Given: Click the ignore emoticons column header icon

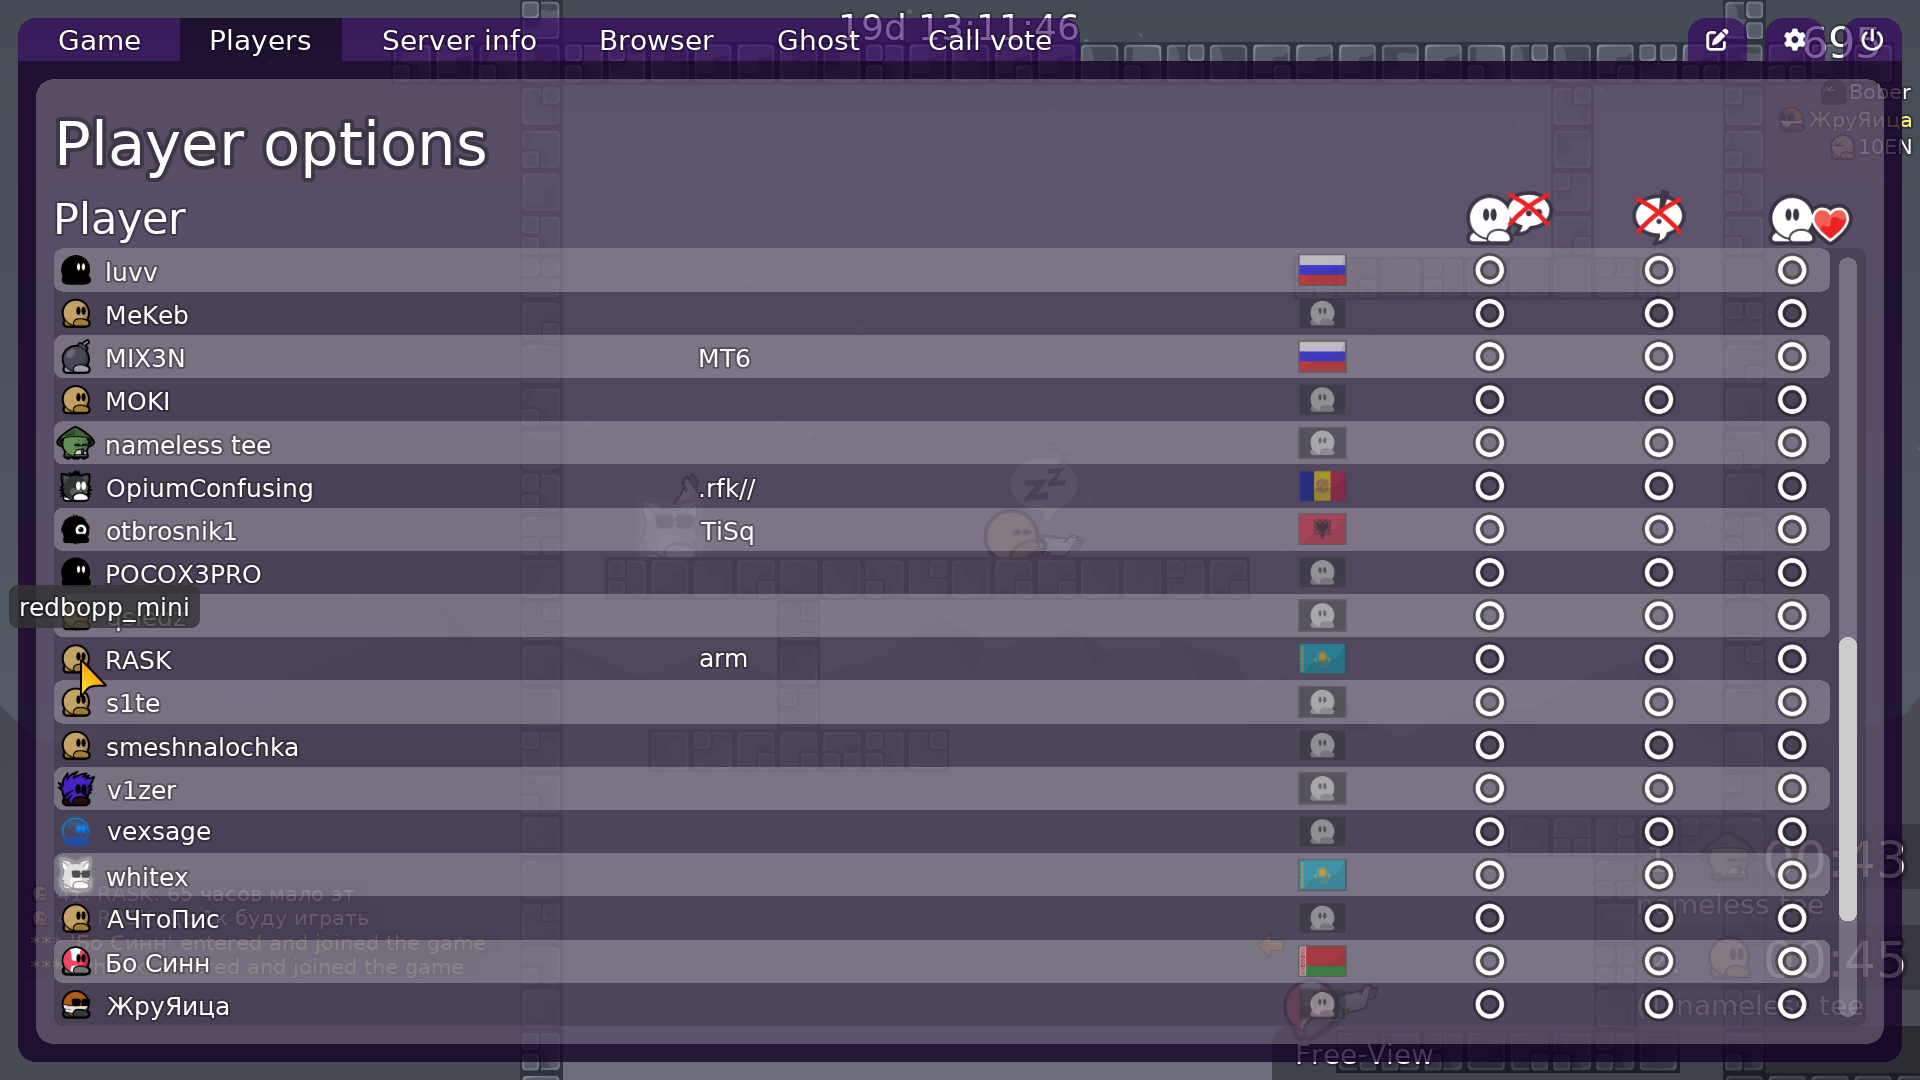Looking at the screenshot, I should pyautogui.click(x=1659, y=217).
